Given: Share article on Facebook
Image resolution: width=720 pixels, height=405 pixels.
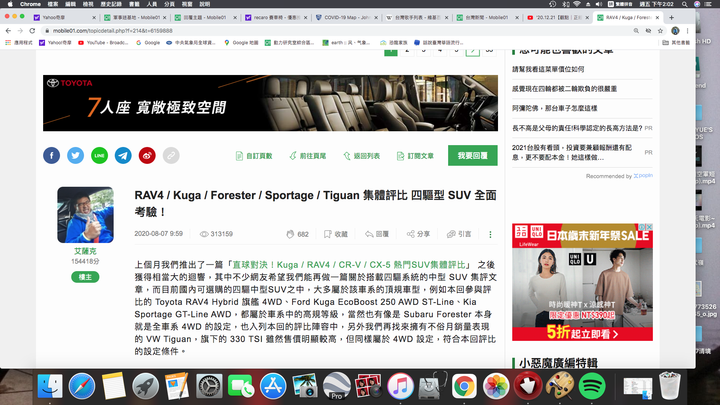Looking at the screenshot, I should point(51,156).
